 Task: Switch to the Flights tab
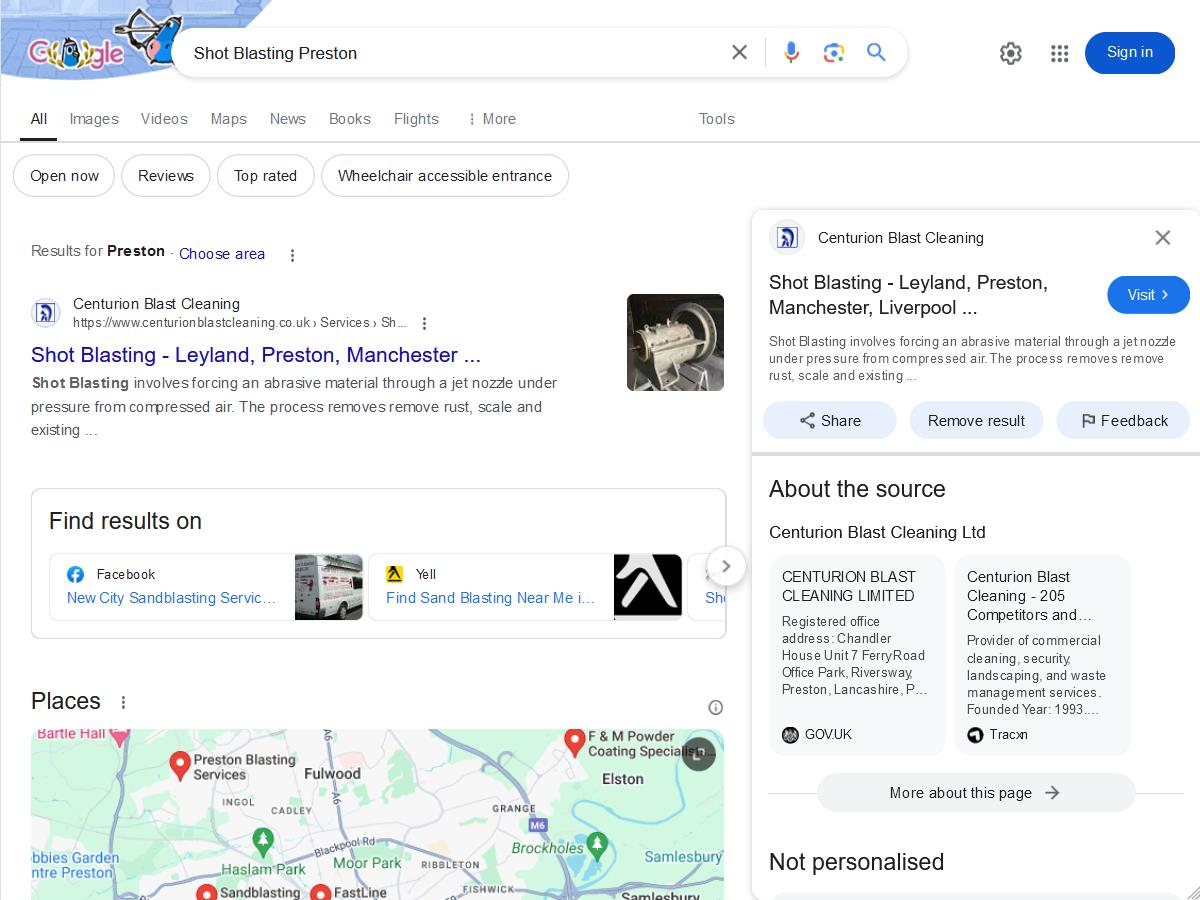coord(416,119)
